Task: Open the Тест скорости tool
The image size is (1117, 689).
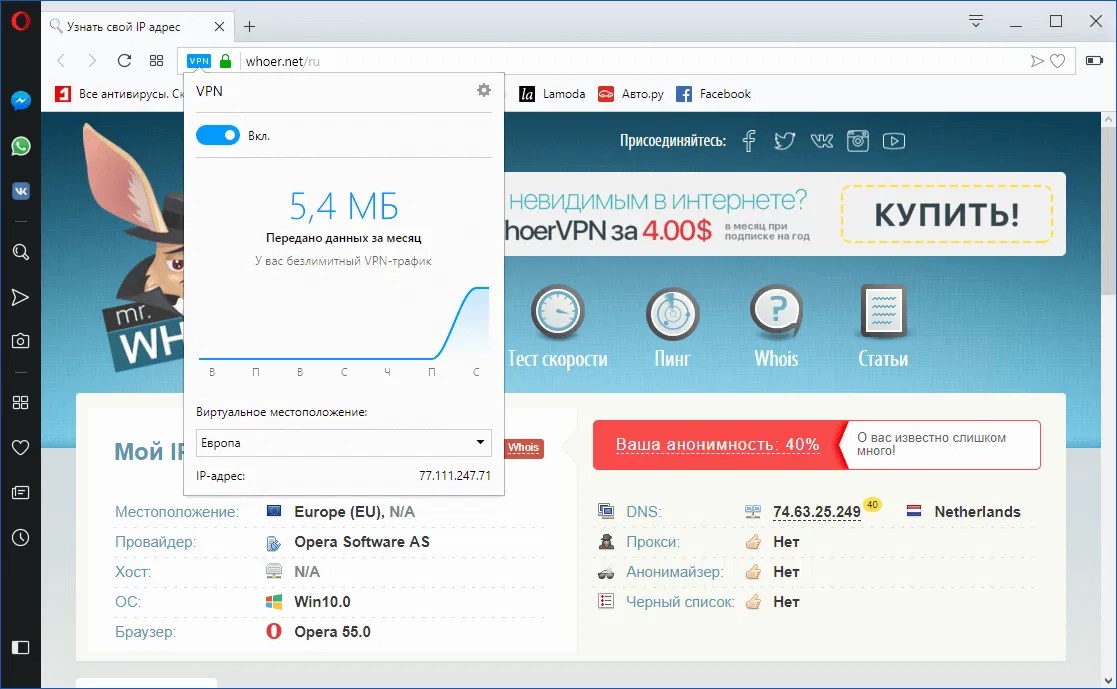Action: pos(558,326)
